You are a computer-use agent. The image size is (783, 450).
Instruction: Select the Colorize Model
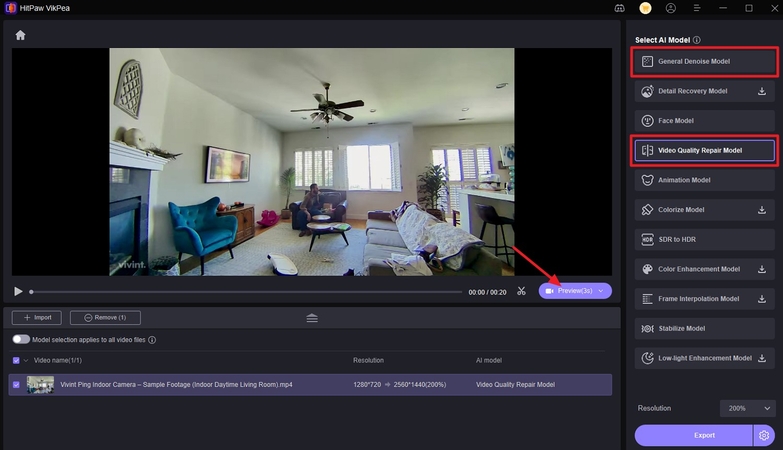[x=704, y=210]
